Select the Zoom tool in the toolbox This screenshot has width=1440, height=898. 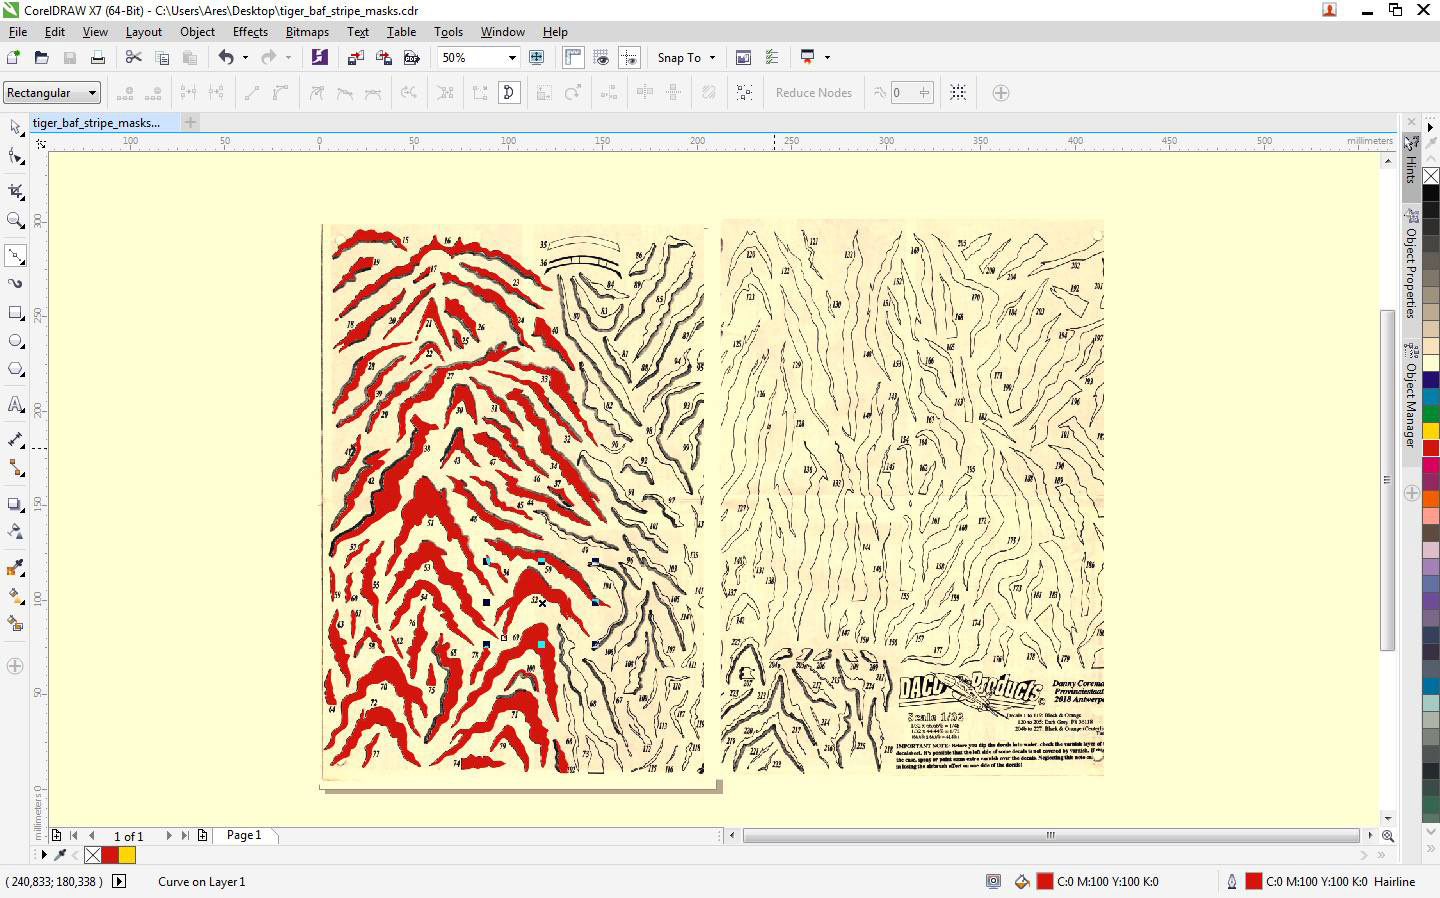coord(15,220)
